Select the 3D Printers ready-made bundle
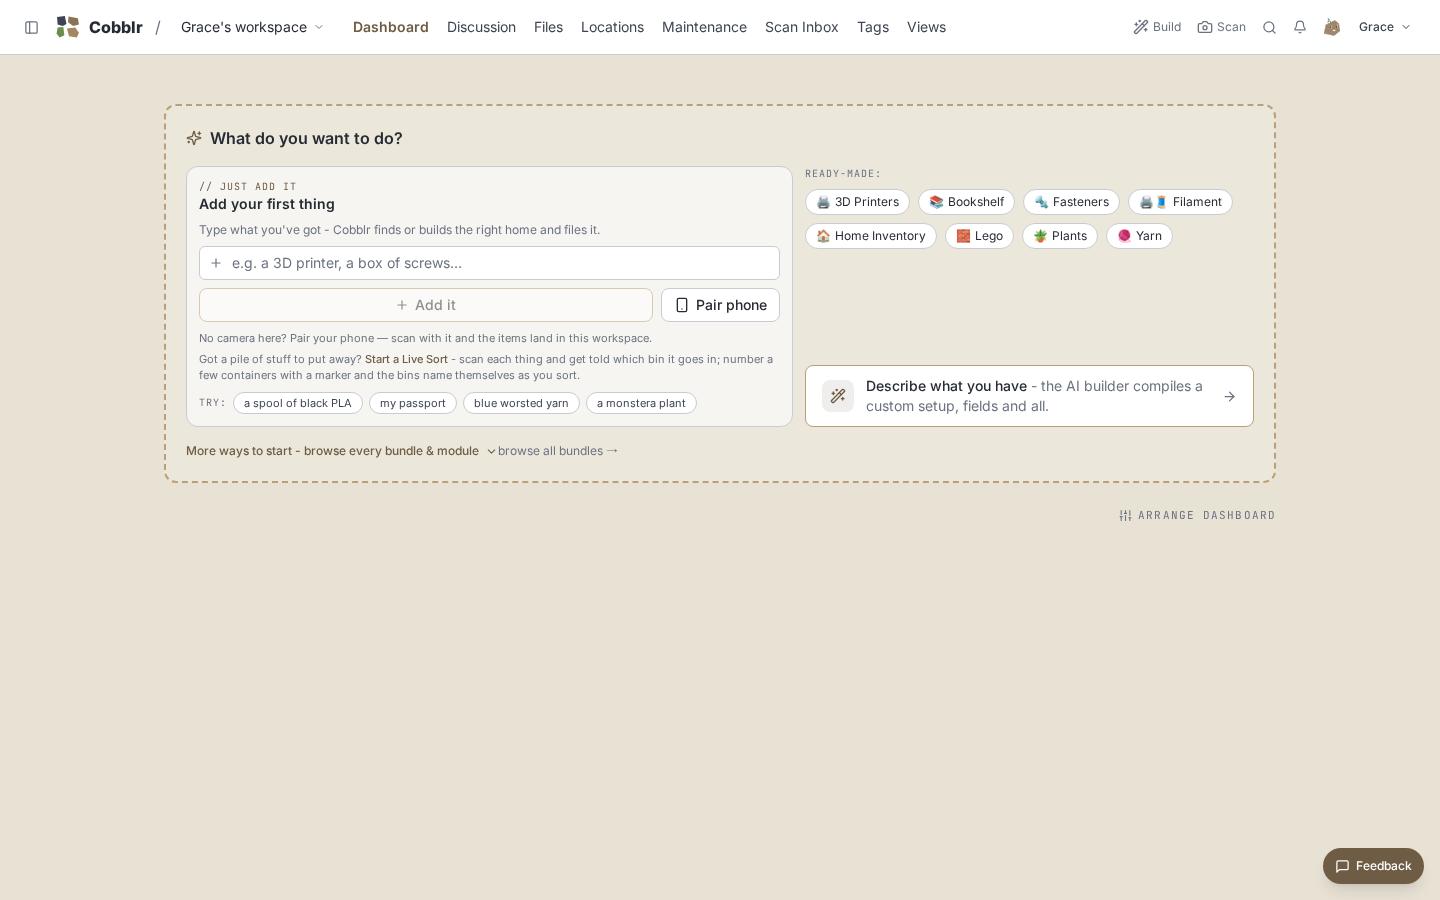This screenshot has width=1440, height=900. coord(857,202)
